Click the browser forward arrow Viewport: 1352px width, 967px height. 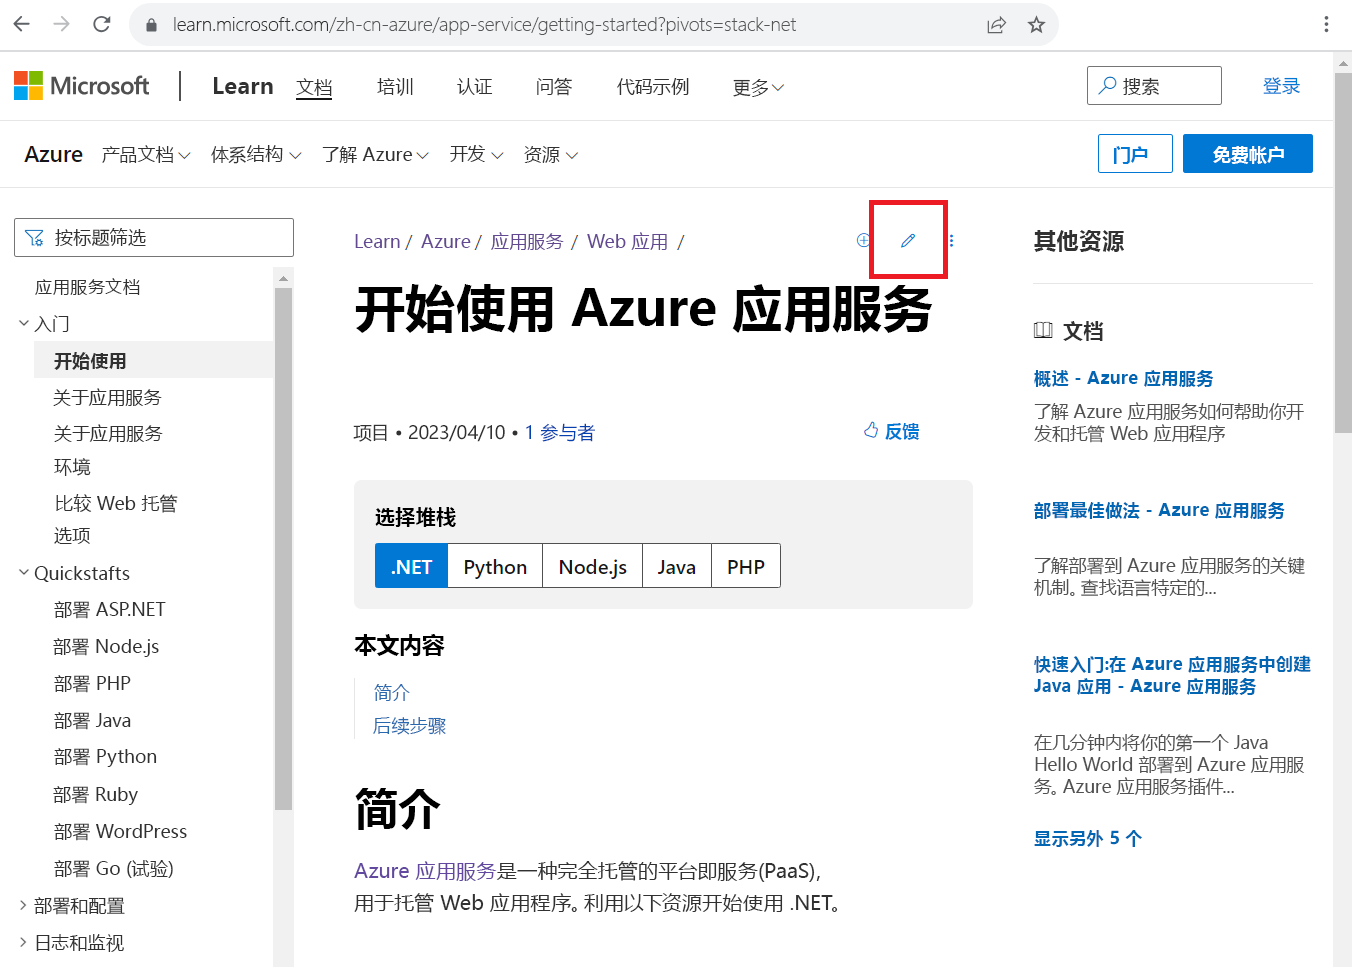coord(61,24)
